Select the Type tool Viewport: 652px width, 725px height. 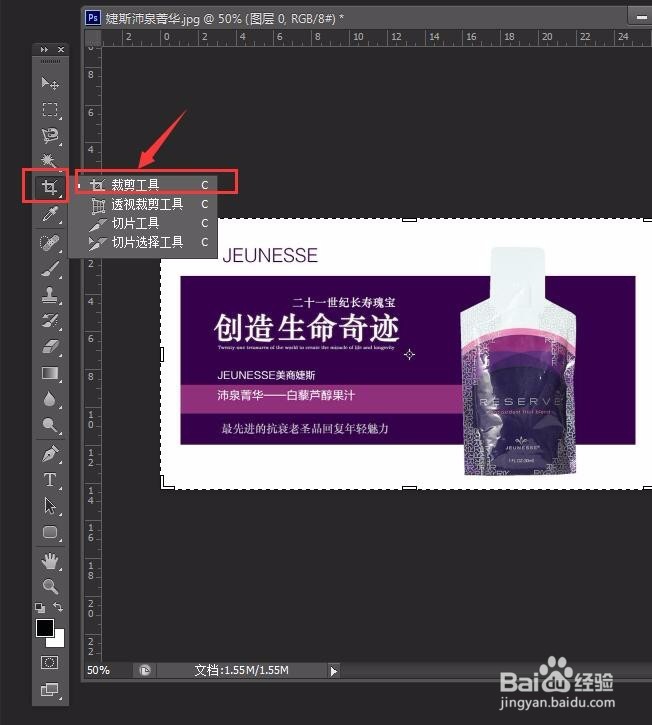pos(50,480)
